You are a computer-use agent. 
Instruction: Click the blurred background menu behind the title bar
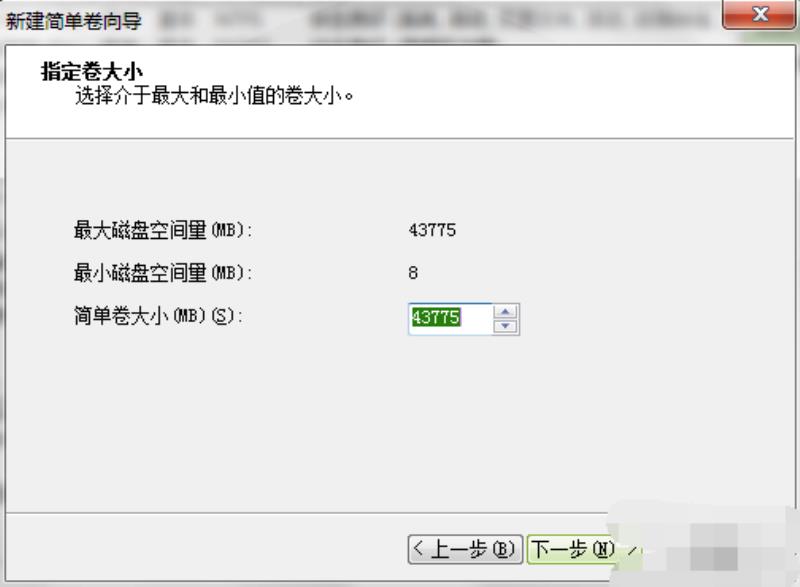click(x=434, y=20)
